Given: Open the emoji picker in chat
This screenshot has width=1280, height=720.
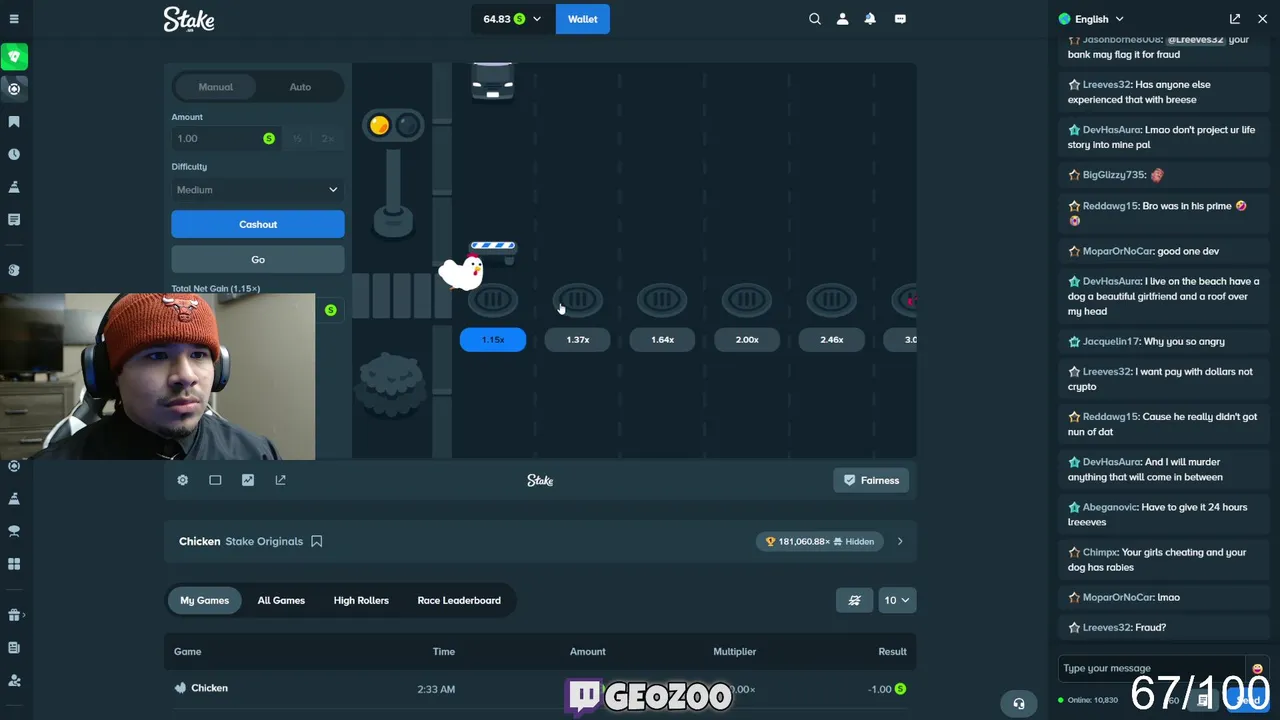Looking at the screenshot, I should (x=1257, y=668).
